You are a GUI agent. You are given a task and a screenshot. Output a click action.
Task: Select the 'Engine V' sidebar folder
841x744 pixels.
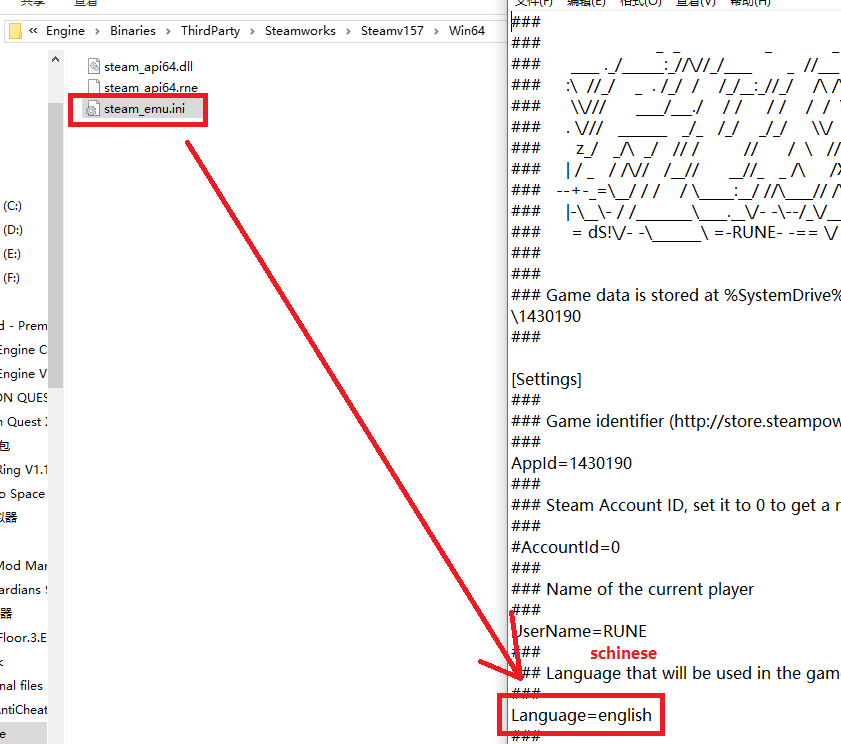(24, 374)
